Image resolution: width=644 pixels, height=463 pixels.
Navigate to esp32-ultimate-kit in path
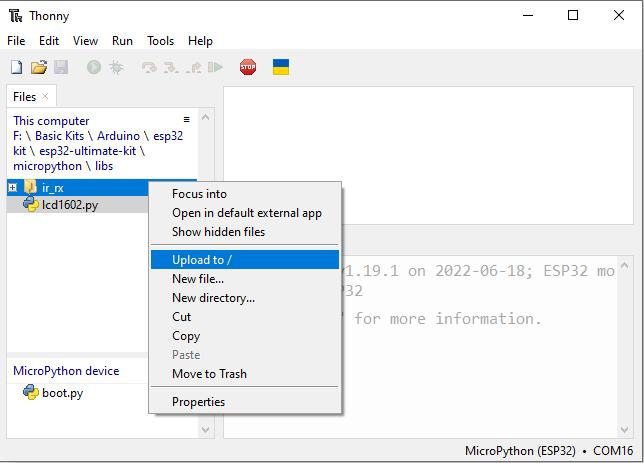[x=87, y=151]
